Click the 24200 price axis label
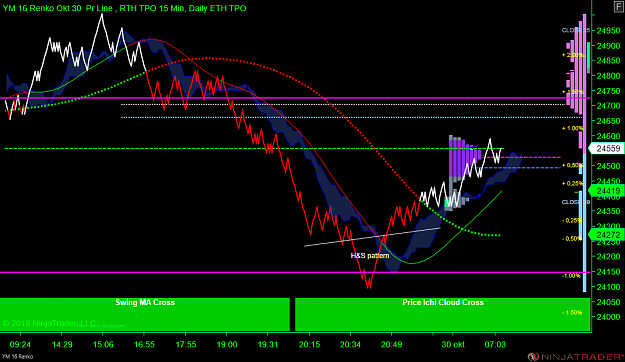Viewport: 625px width, 362px height. point(608,256)
